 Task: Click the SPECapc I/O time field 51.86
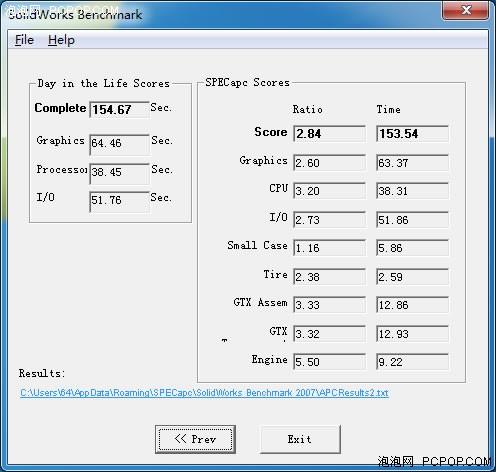click(x=412, y=220)
